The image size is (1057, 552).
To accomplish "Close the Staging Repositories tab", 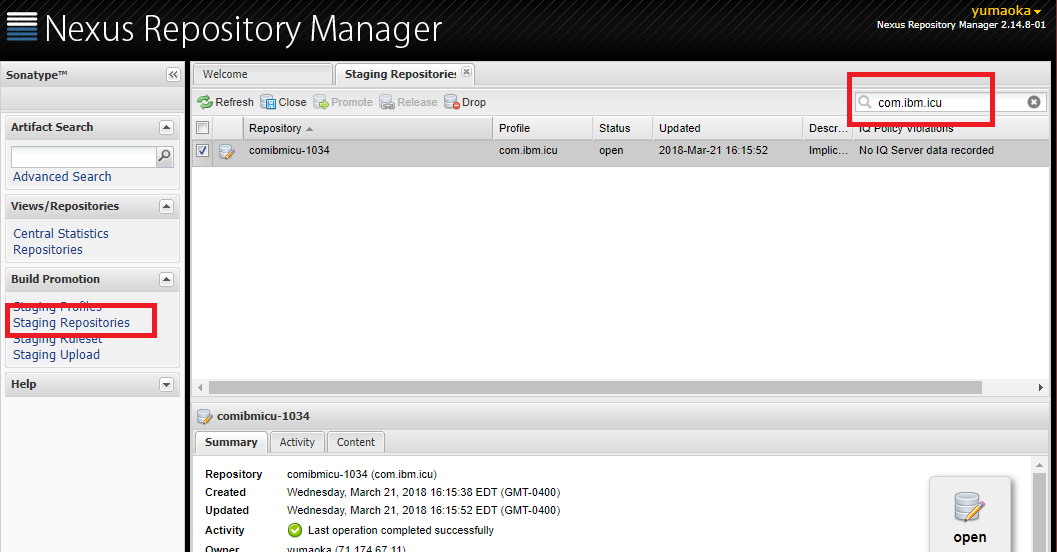I will click(x=466, y=71).
